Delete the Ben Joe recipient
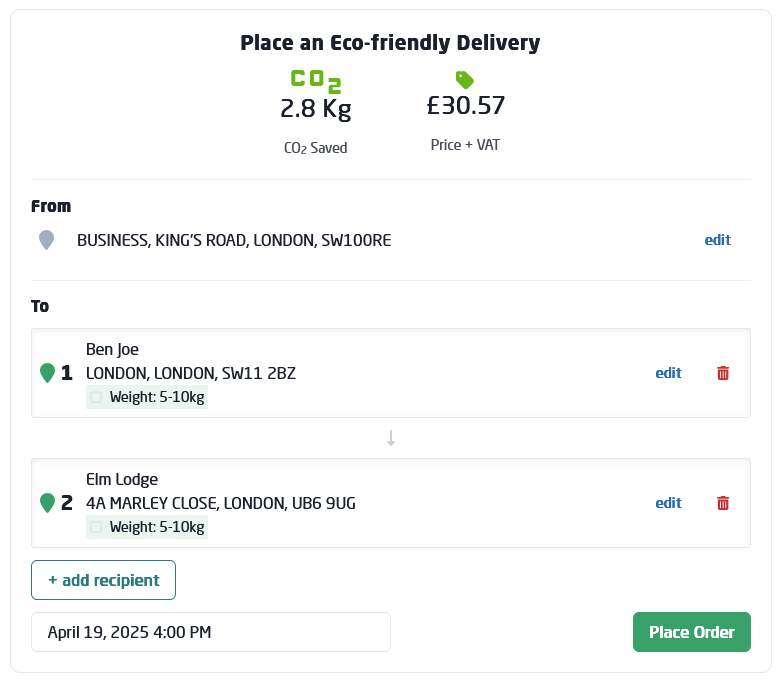The height and width of the screenshot is (685, 779). [x=723, y=373]
